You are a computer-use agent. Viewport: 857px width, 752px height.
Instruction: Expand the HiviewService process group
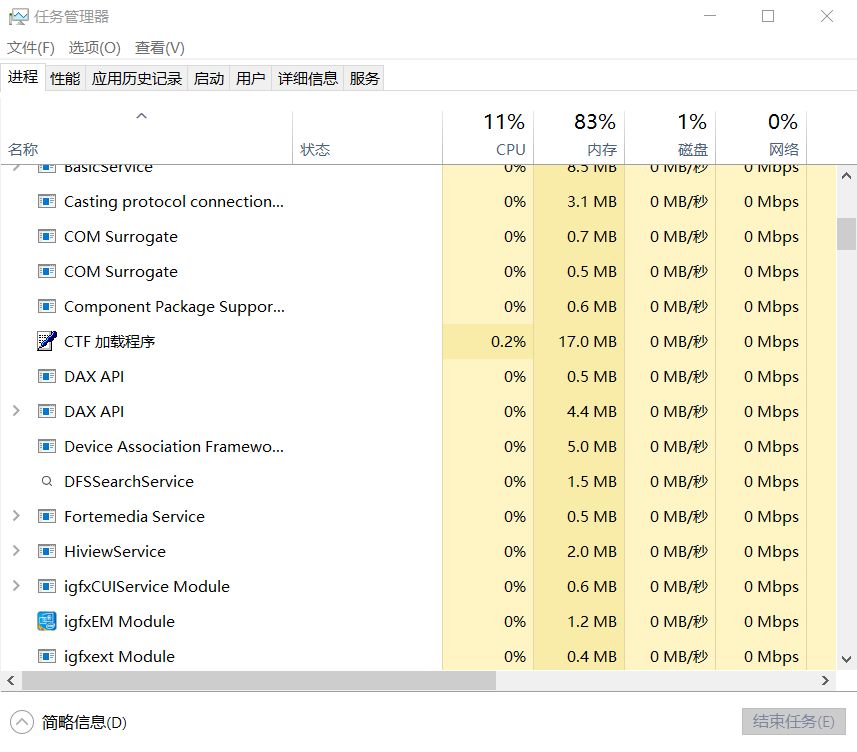pyautogui.click(x=16, y=551)
